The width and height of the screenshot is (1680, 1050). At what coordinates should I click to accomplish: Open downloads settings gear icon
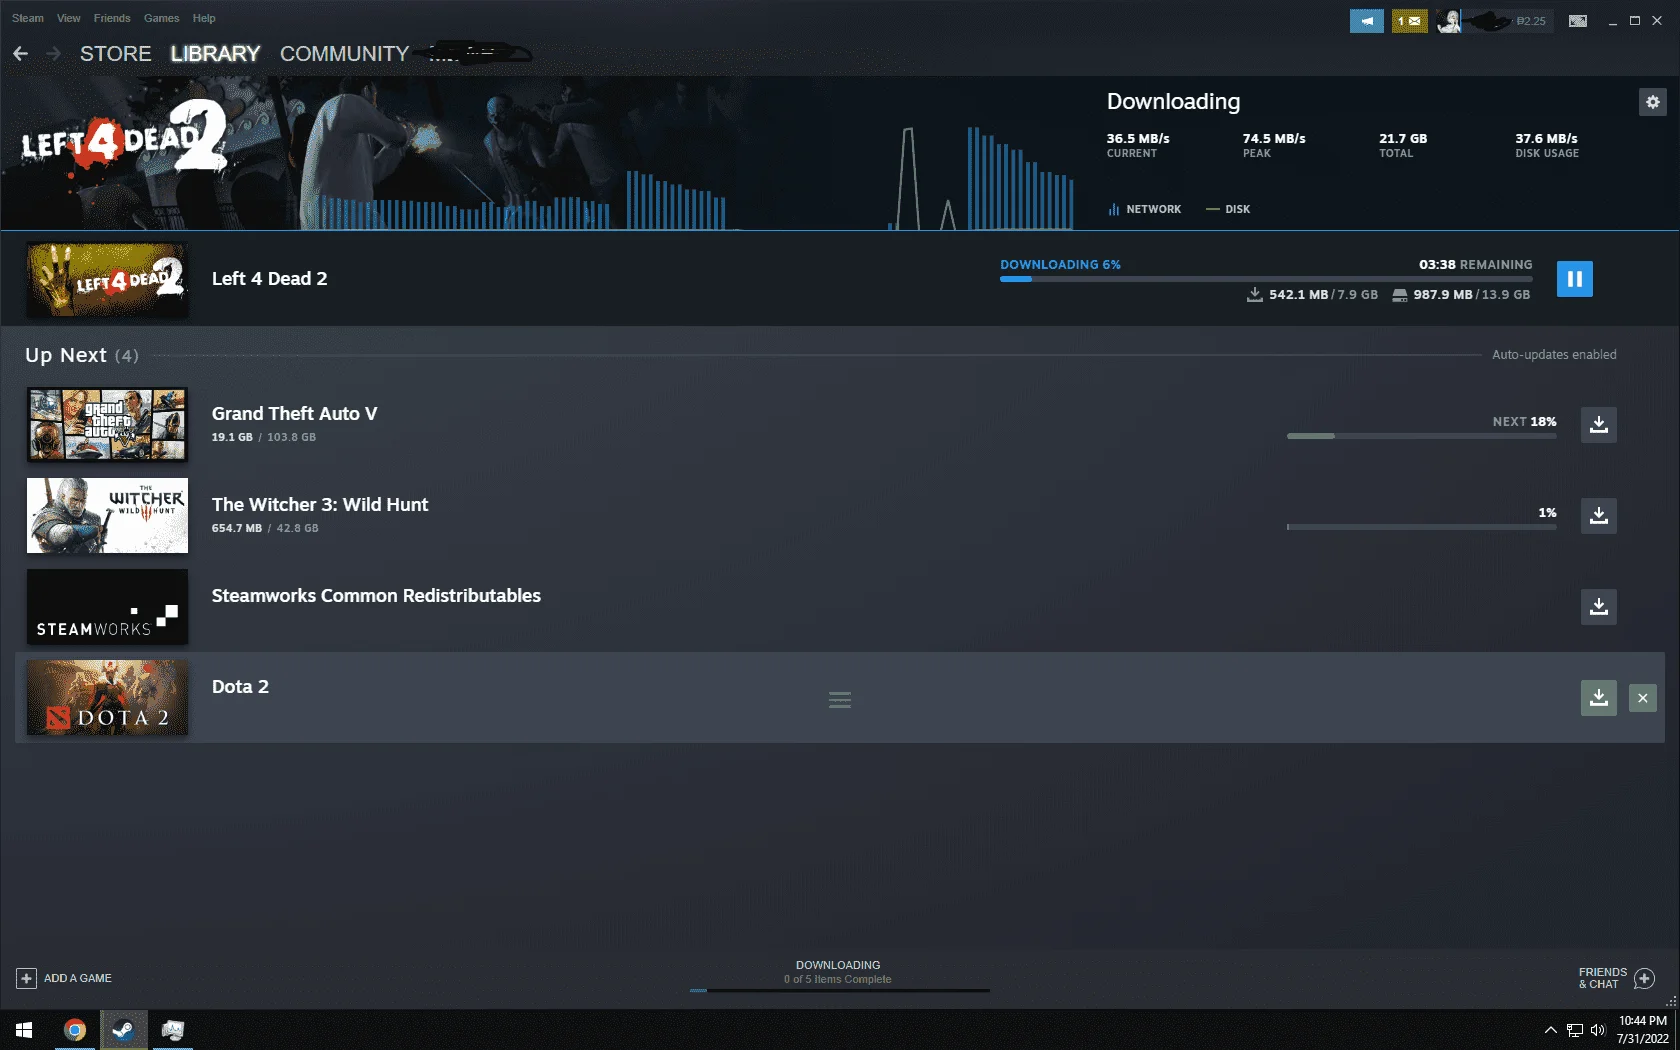pos(1652,102)
